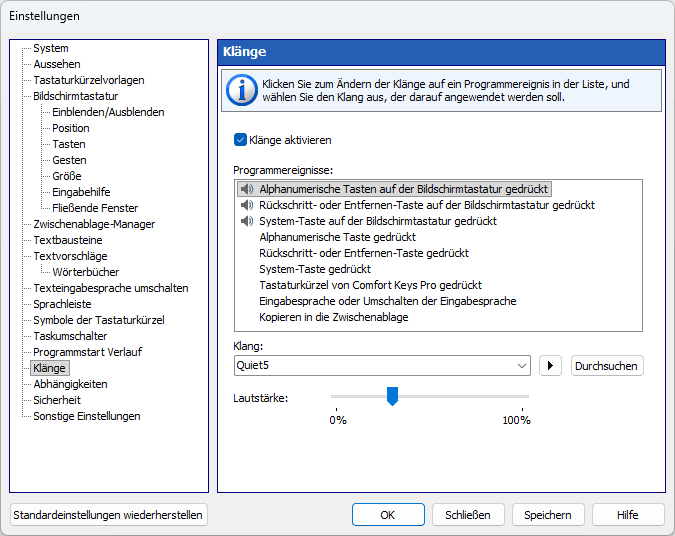Viewport: 675px width, 536px height.
Task: Select event Tastaturkürzel von Comfort Keys Pro gedrückt
Action: [370, 285]
